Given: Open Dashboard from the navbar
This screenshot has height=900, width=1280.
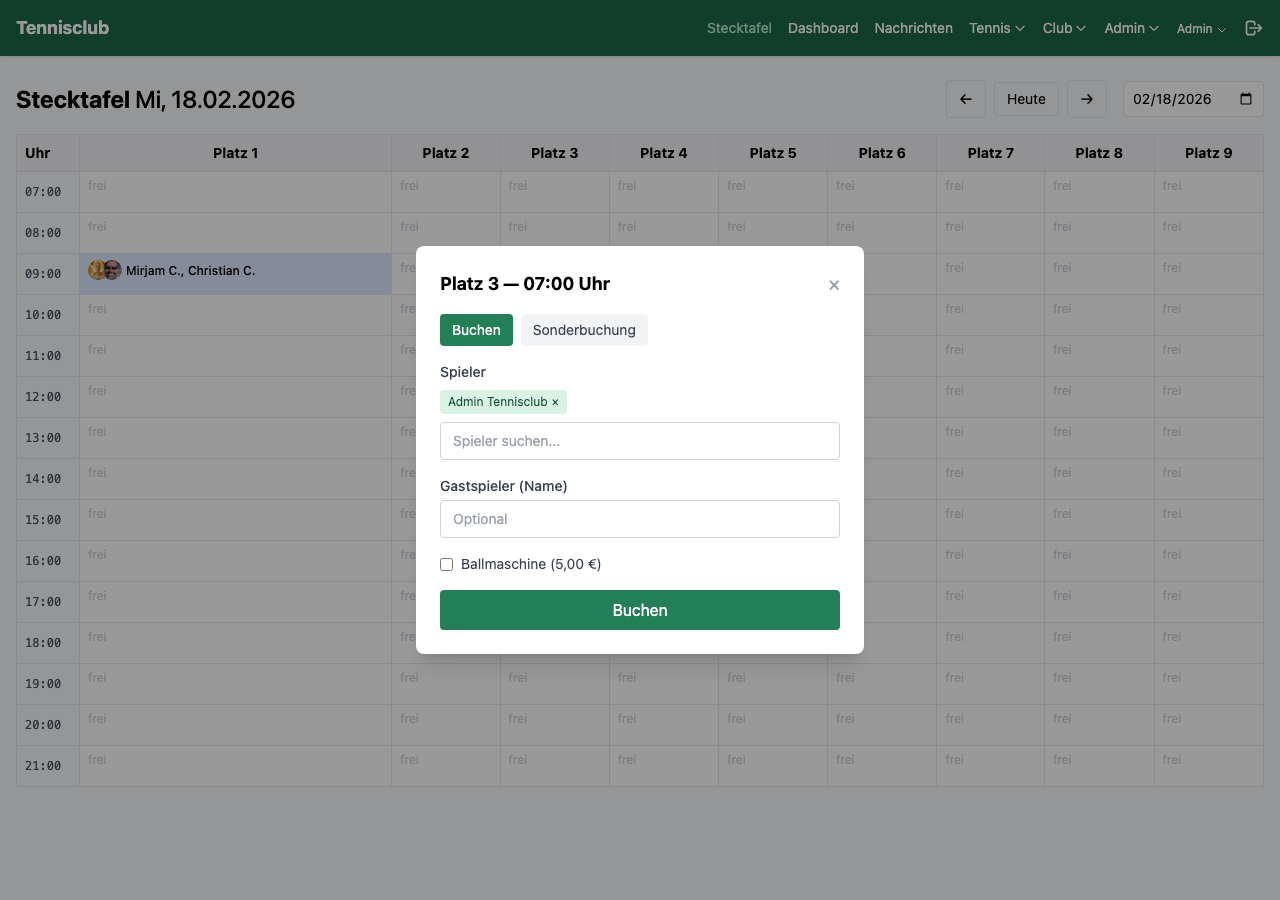Looking at the screenshot, I should point(823,28).
